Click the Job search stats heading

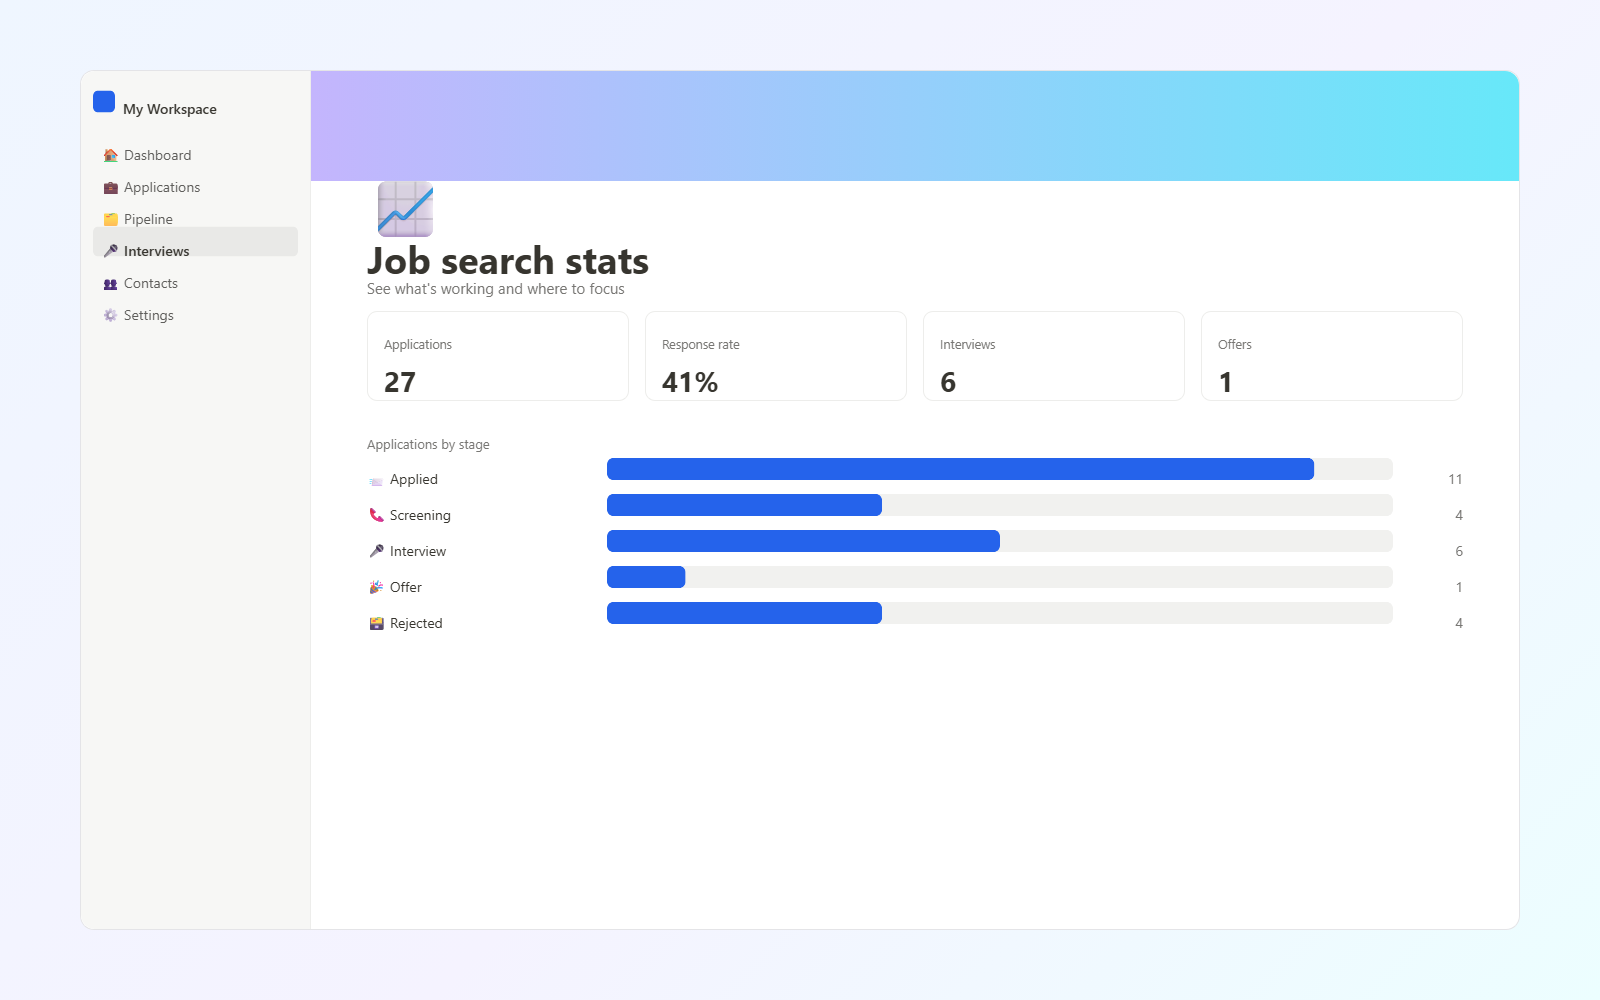508,261
